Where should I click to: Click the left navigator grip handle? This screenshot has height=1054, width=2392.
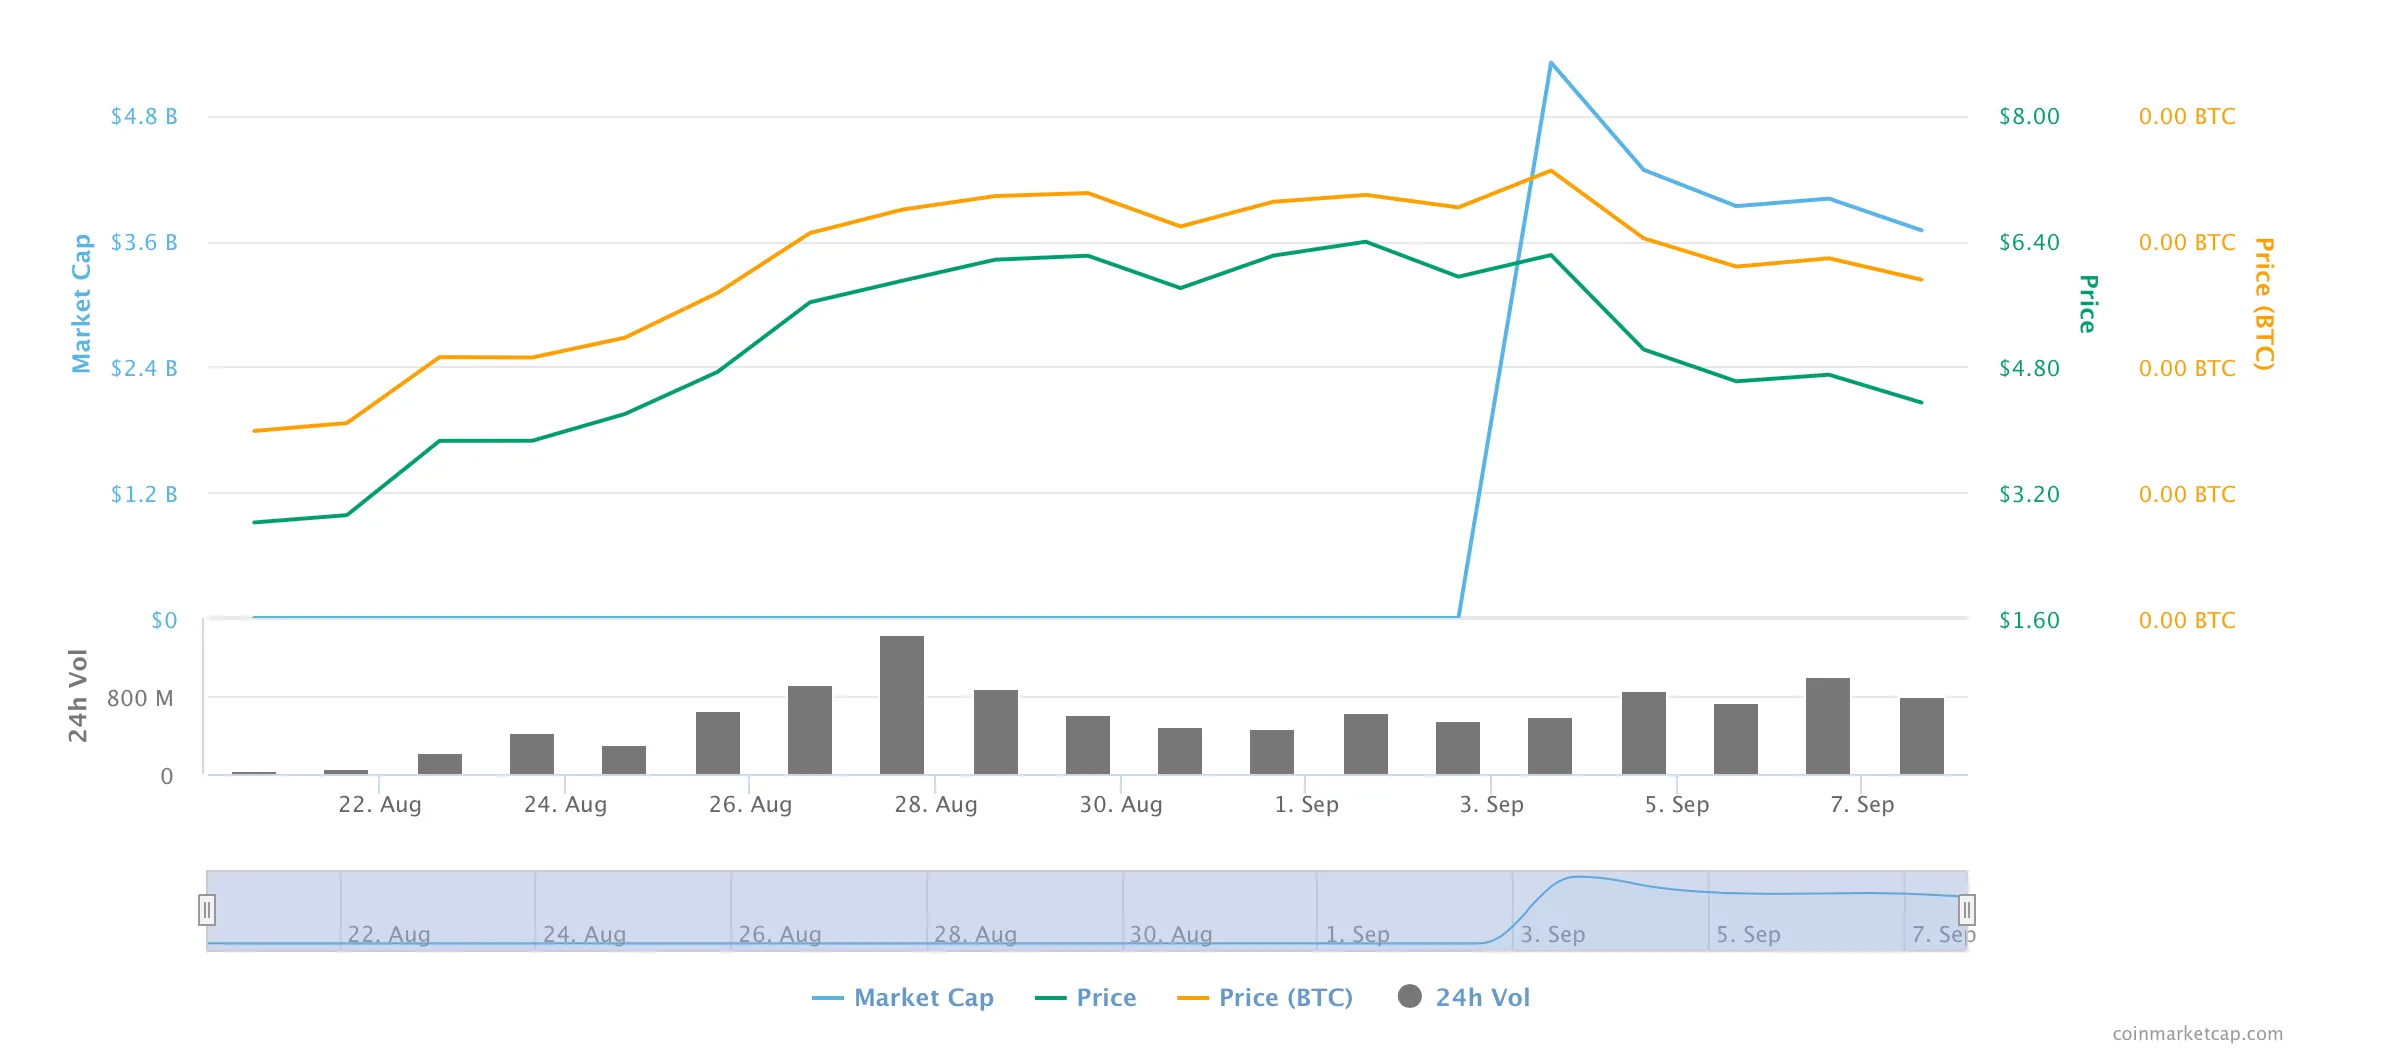[207, 910]
